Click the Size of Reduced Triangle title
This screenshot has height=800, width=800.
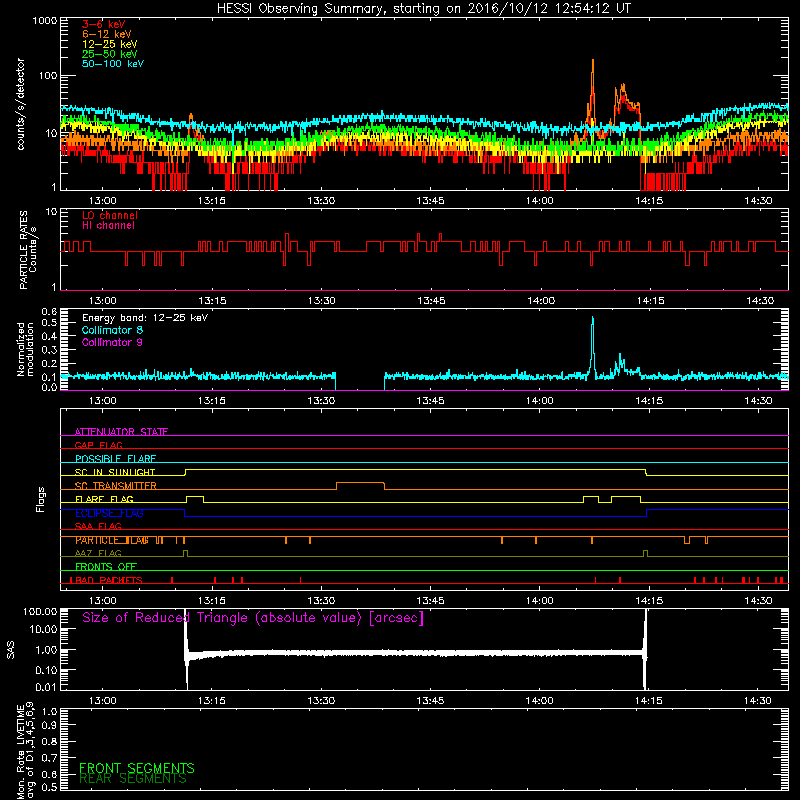(253, 618)
